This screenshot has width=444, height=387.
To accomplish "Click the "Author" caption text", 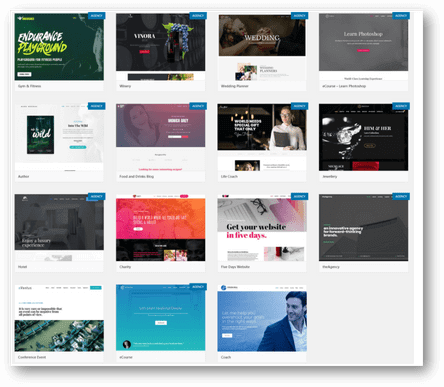I will point(23,176).
